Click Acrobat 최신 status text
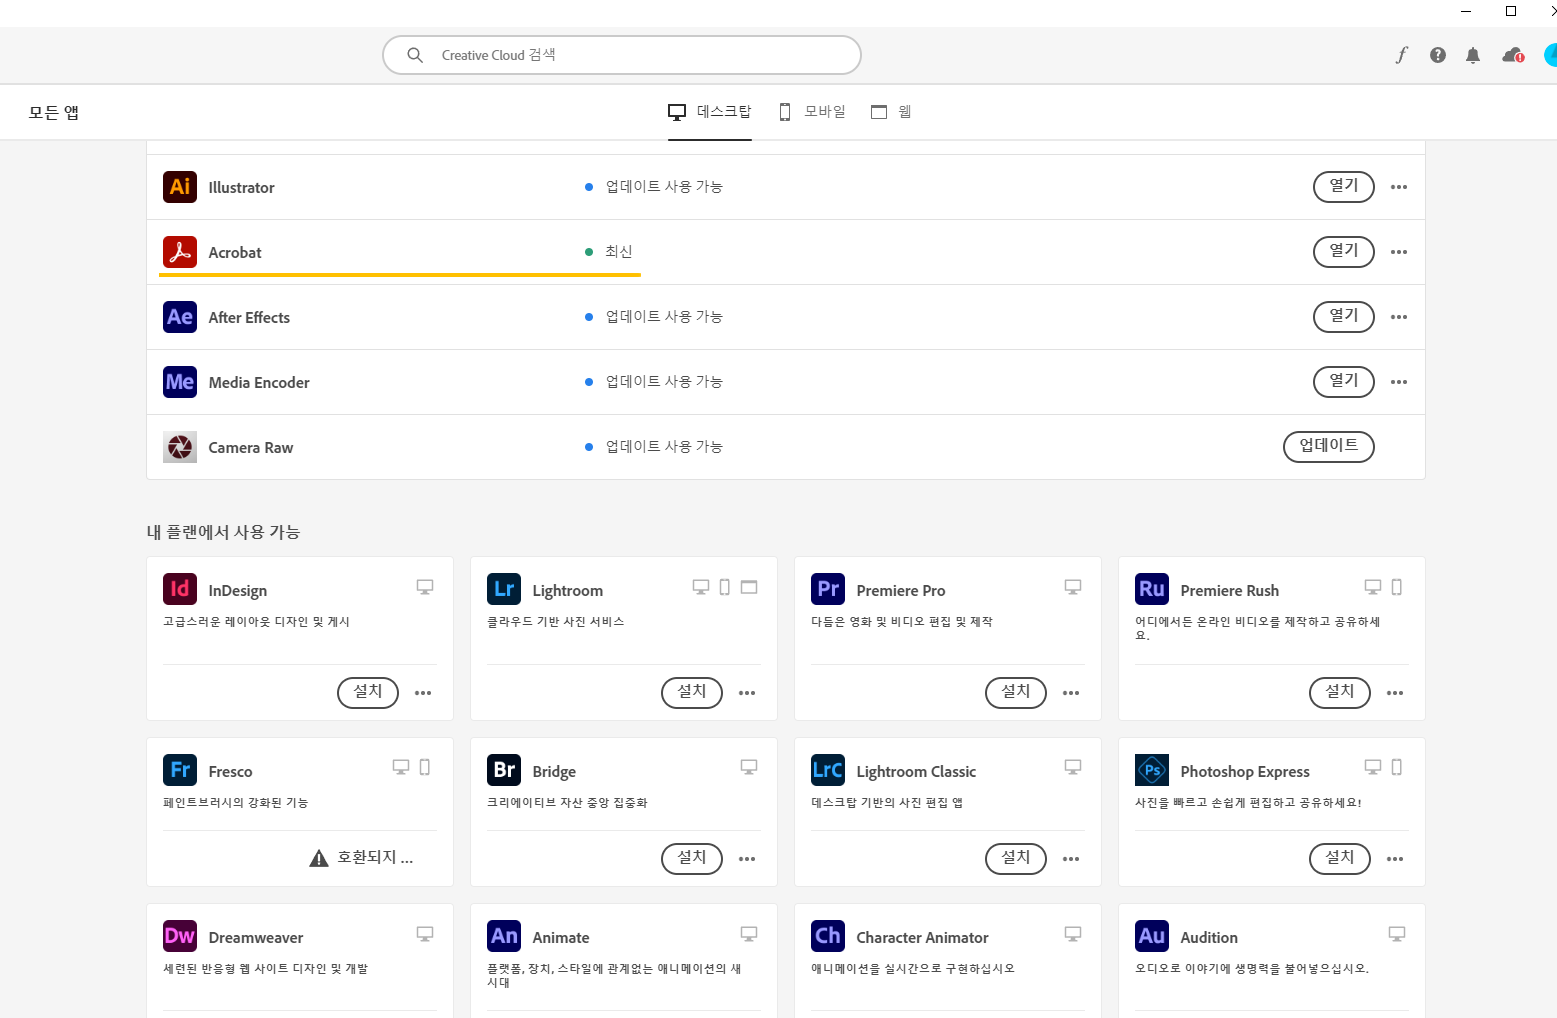 point(619,252)
